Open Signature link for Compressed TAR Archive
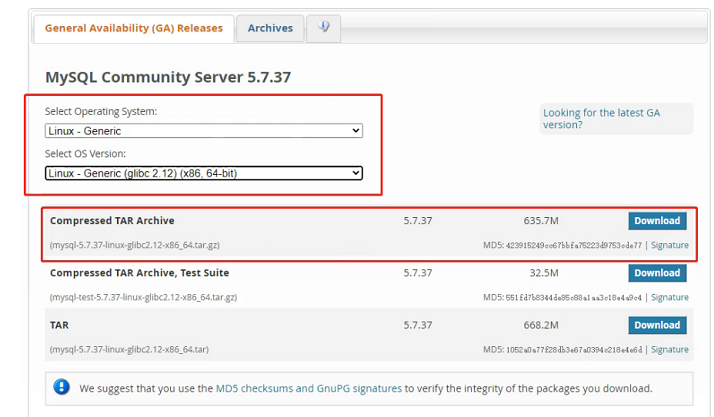 click(x=669, y=245)
